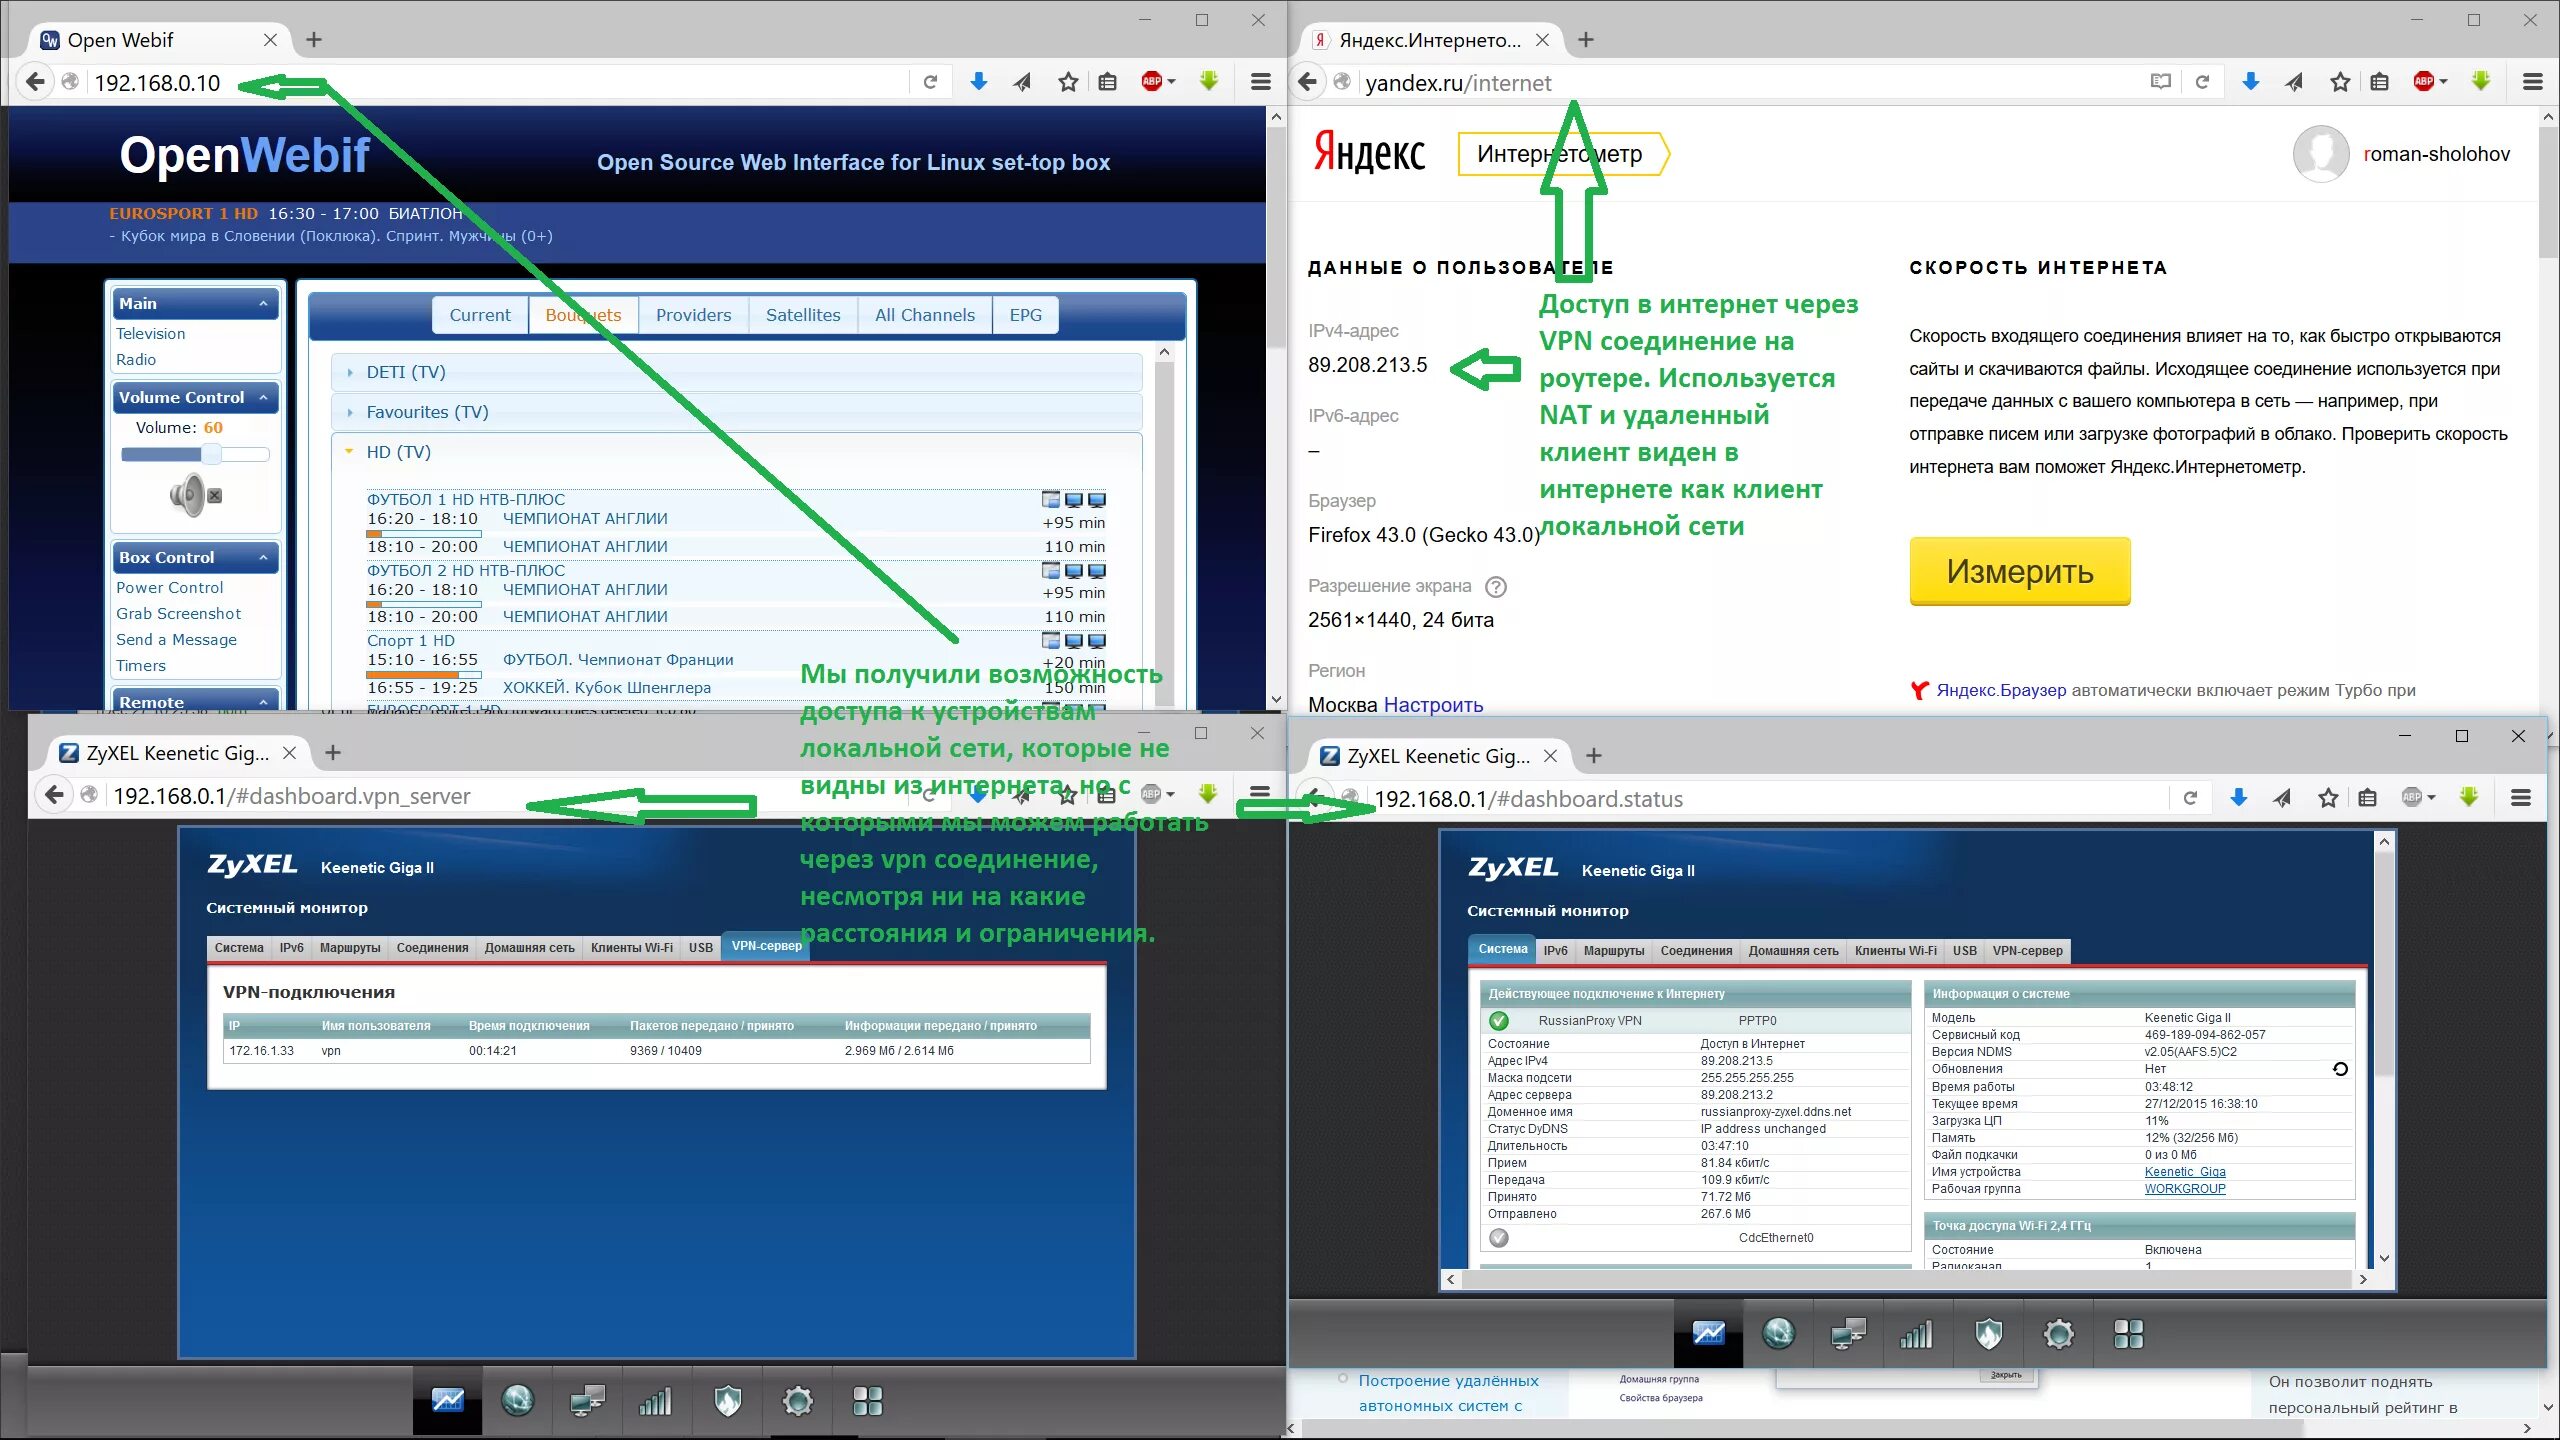This screenshot has width=2560, height=1440.
Task: Click the VPN-сервер tab in ZyXEL dashboard
Action: 767,946
